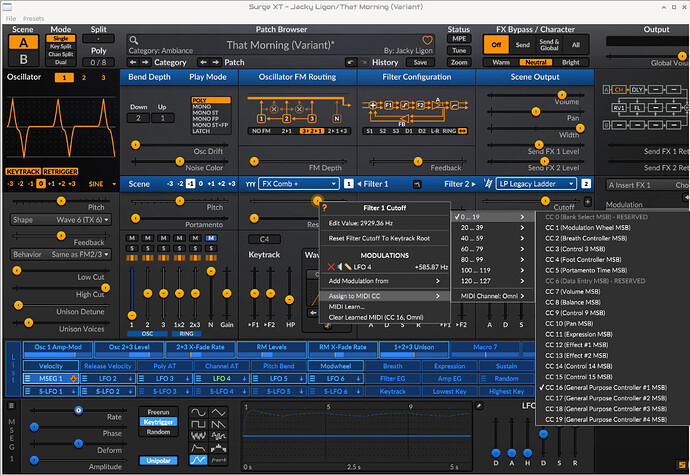Screen dimensions: 690x475
Task: Select CC 1 (Modulation Wheel MSB)
Action: 613,228
